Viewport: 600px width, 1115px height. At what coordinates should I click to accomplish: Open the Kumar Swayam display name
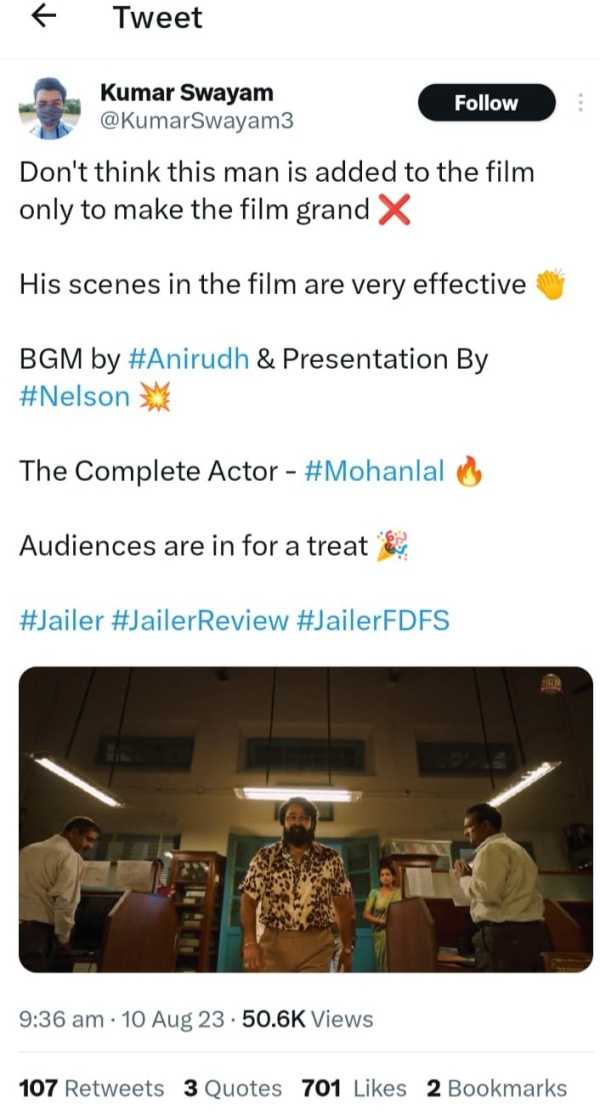pos(186,92)
